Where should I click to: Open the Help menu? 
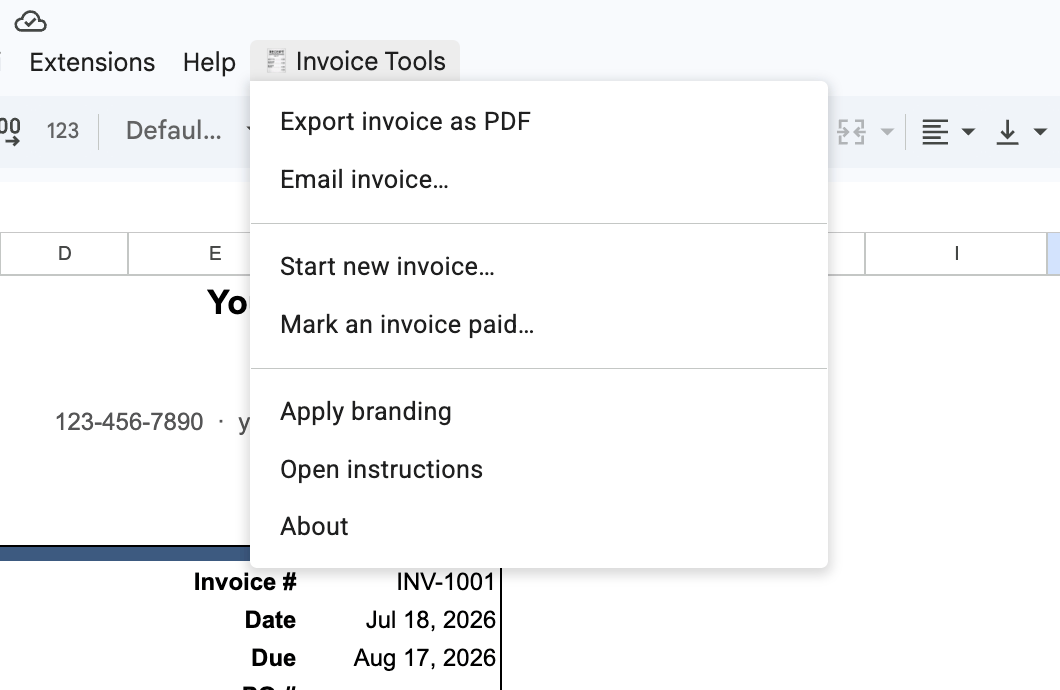coord(209,62)
